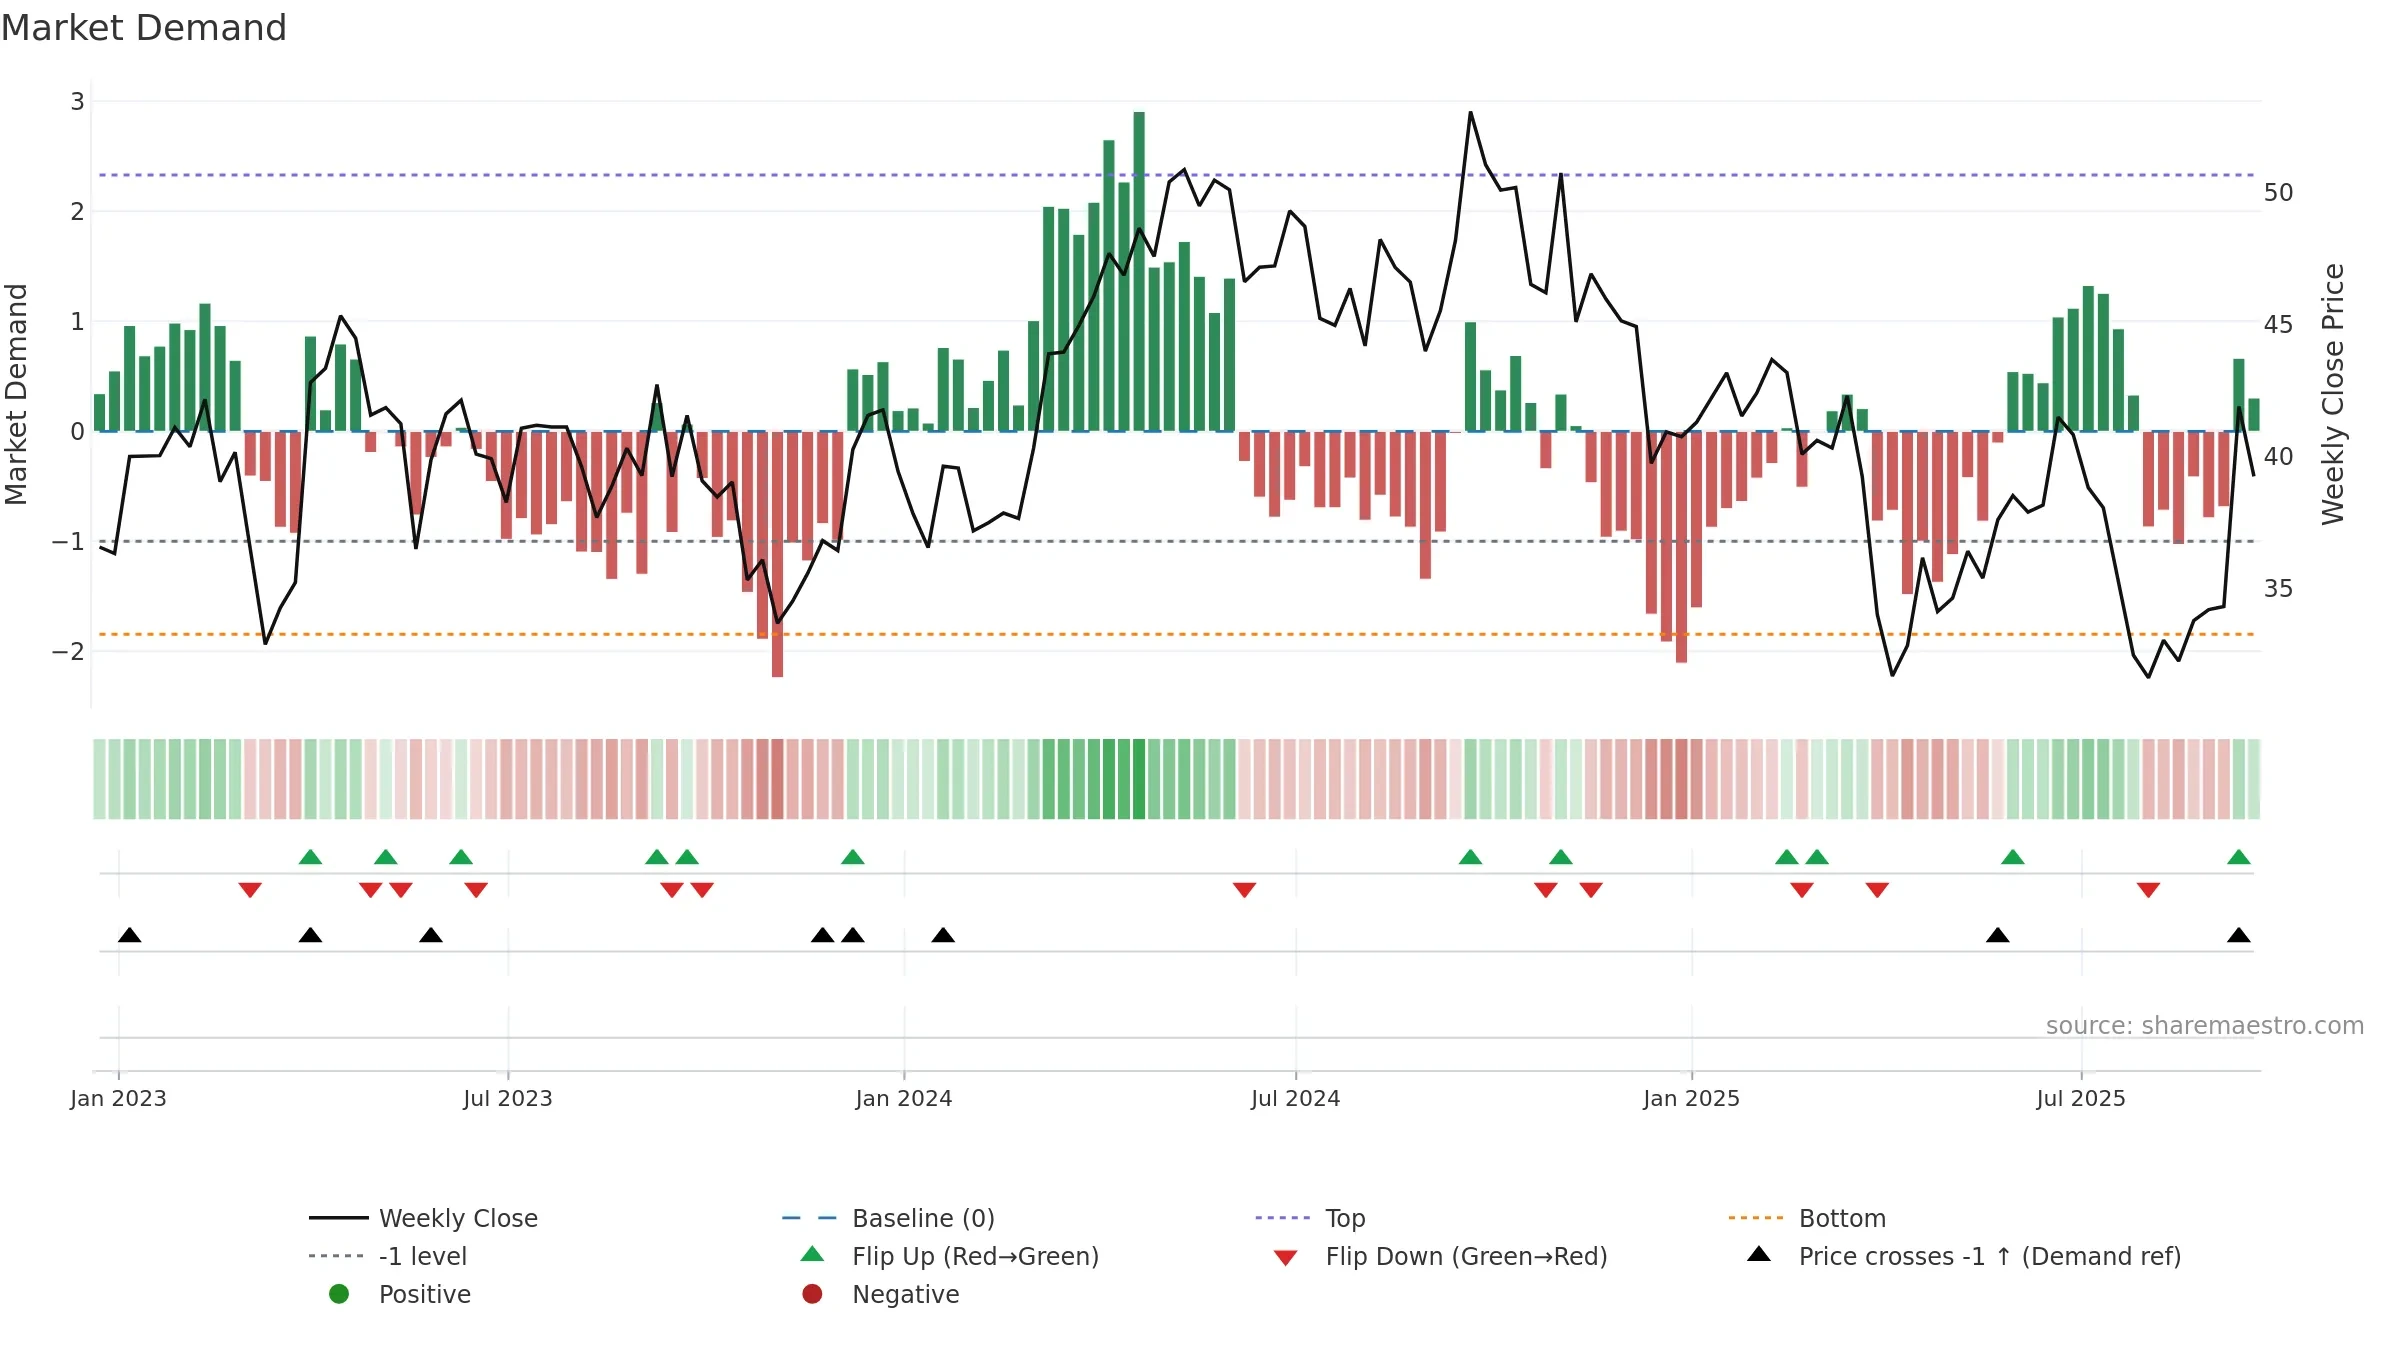The width and height of the screenshot is (2400, 1350).
Task: Click the purple dotted Top threshold line
Action: tap(1176, 175)
